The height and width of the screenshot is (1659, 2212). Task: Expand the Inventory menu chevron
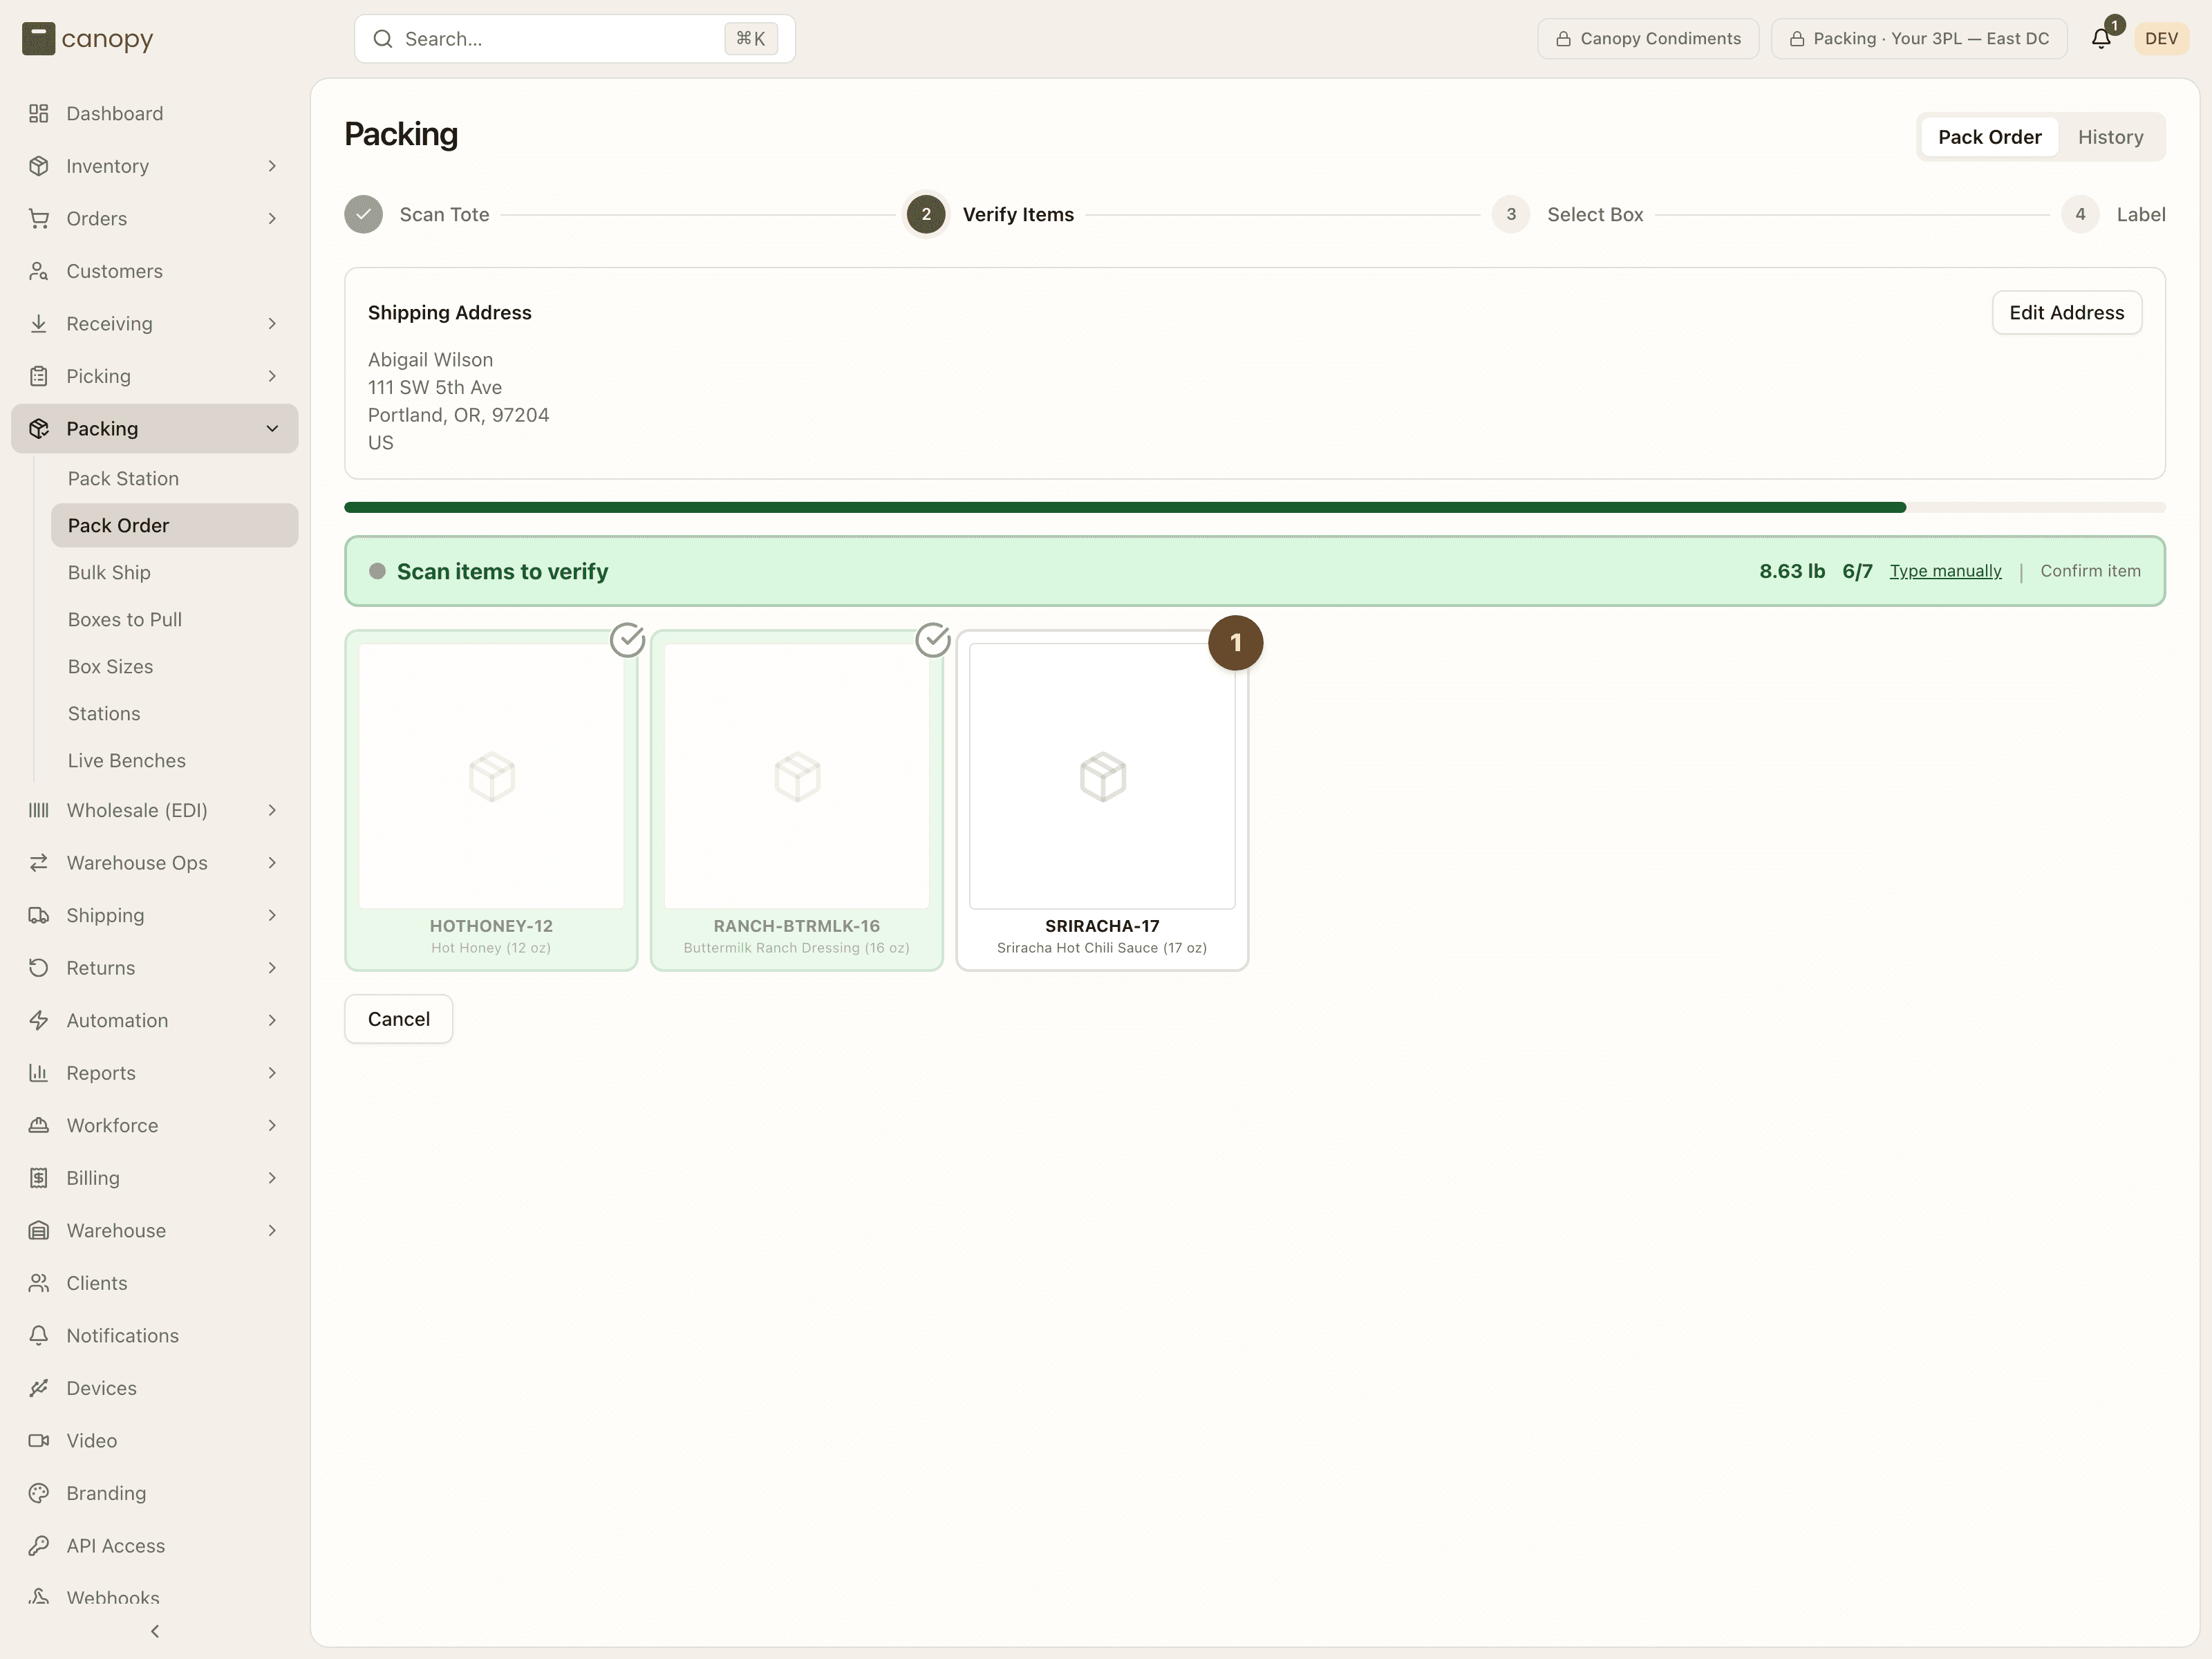(x=272, y=166)
